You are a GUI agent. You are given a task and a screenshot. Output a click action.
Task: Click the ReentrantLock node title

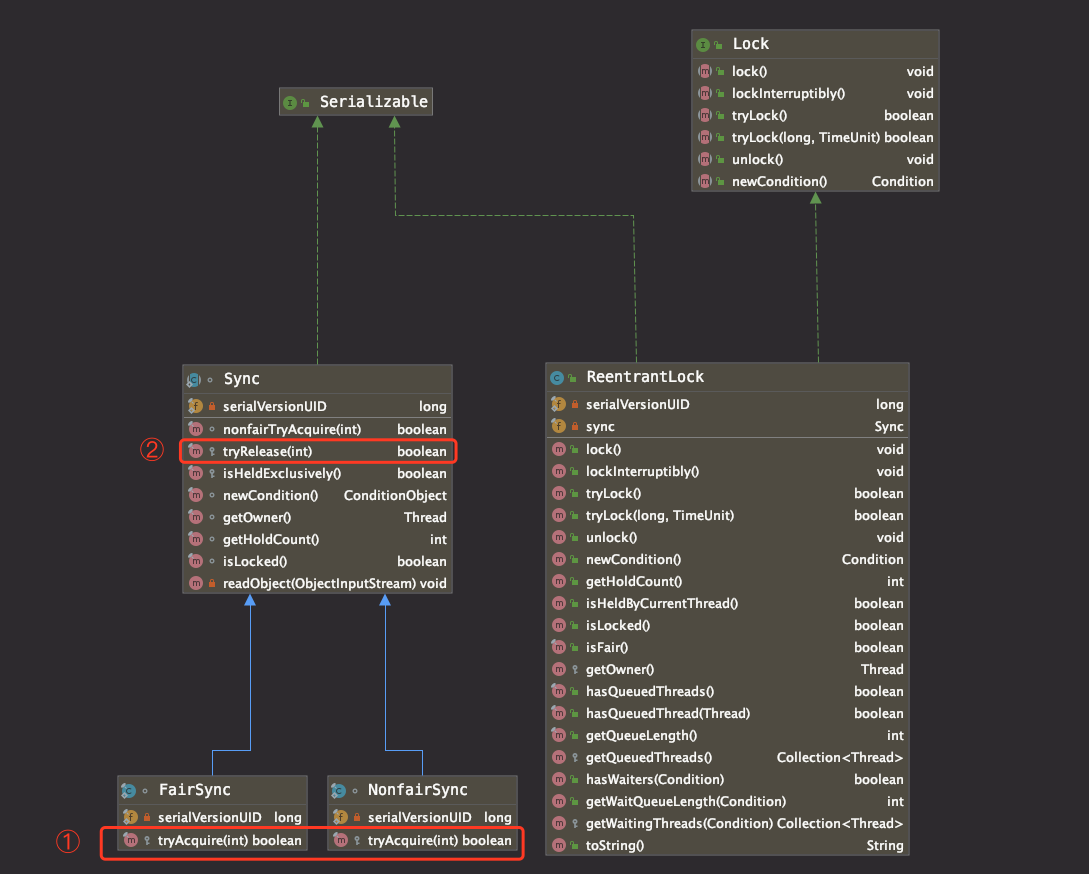(x=645, y=377)
